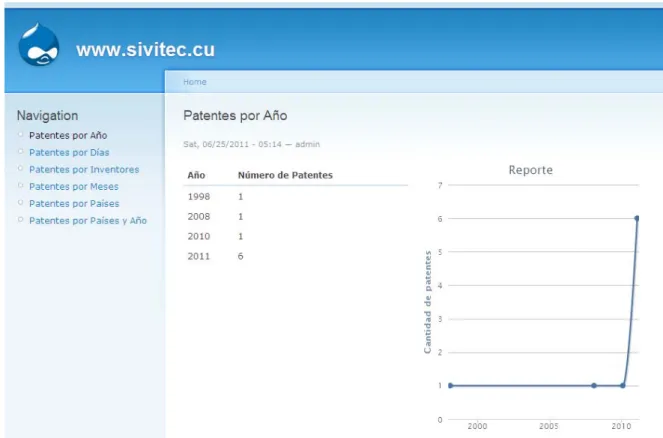Click the Patentes por Paises link
663x438 pixels.
(x=74, y=203)
